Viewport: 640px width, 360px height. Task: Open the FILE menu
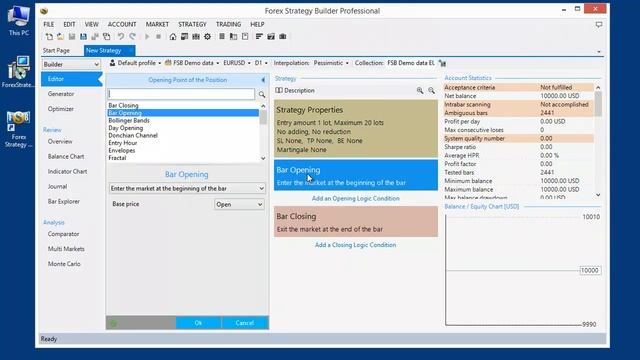49,24
